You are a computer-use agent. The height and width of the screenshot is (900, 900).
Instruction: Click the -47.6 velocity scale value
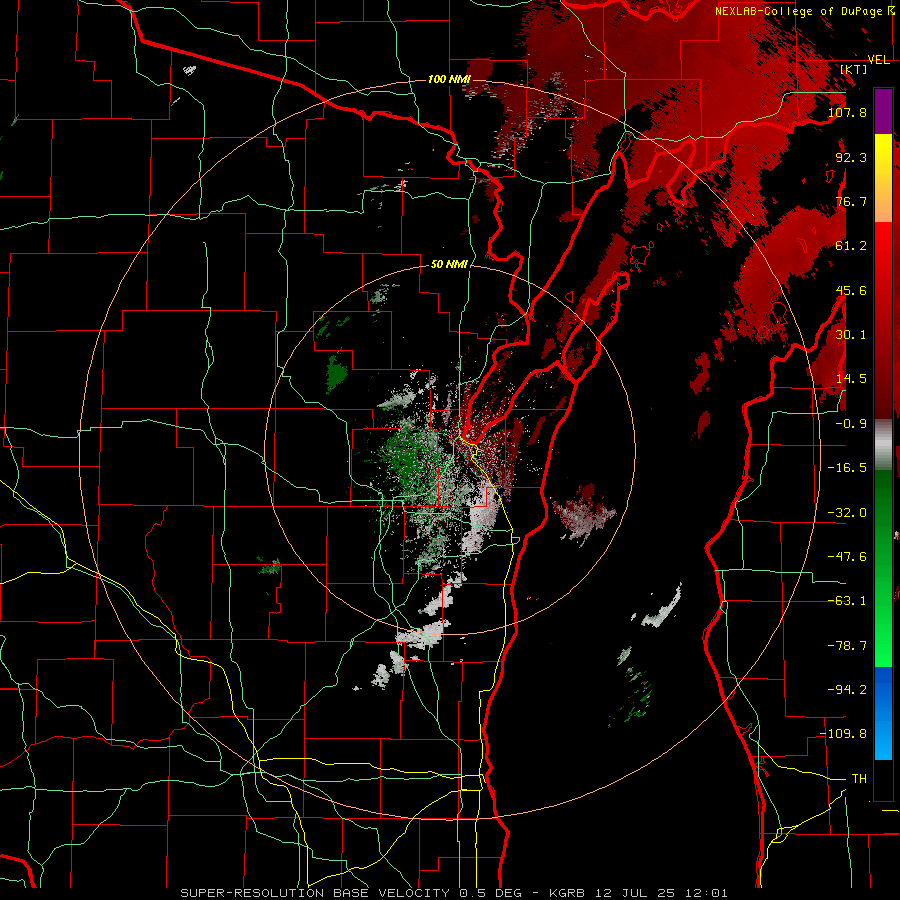pos(847,557)
